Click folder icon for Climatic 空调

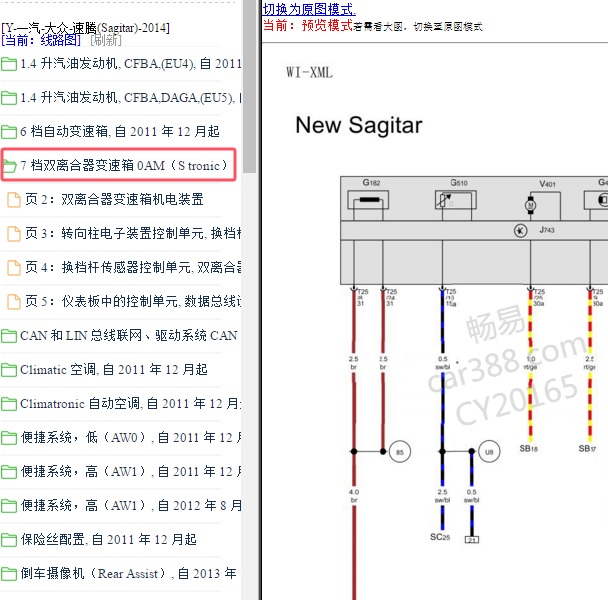[9, 370]
